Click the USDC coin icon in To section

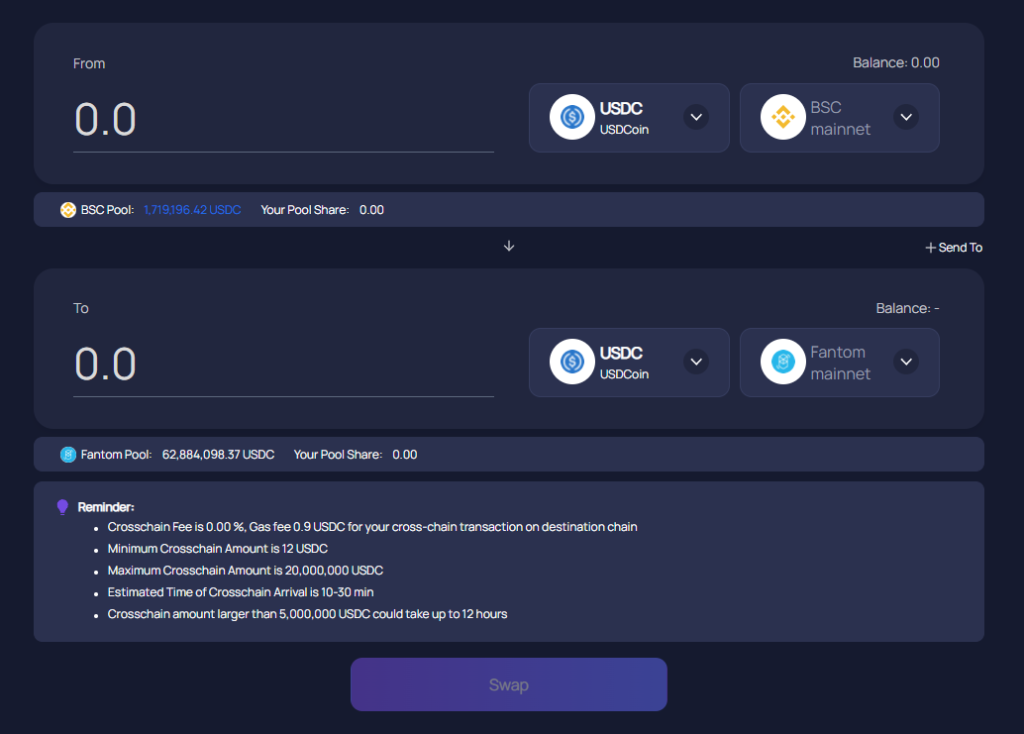coord(572,362)
